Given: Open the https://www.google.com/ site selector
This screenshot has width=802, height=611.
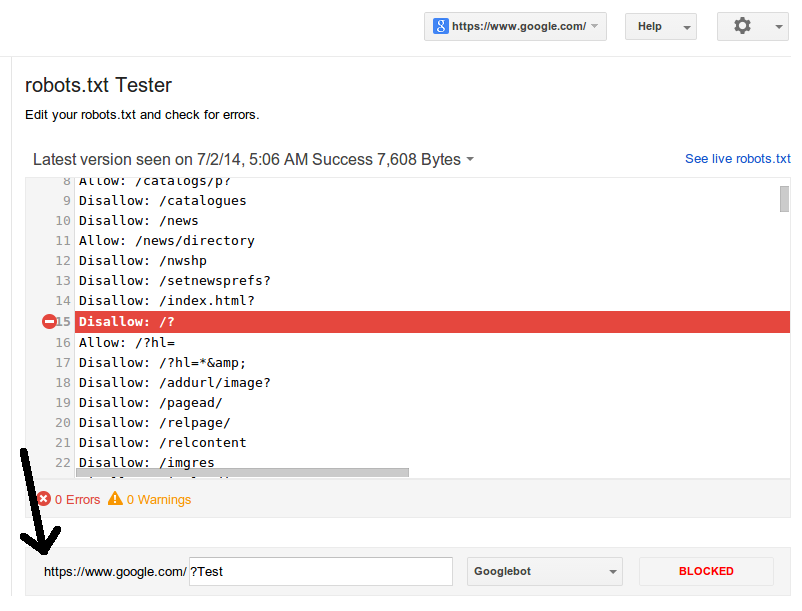Looking at the screenshot, I should (x=515, y=27).
